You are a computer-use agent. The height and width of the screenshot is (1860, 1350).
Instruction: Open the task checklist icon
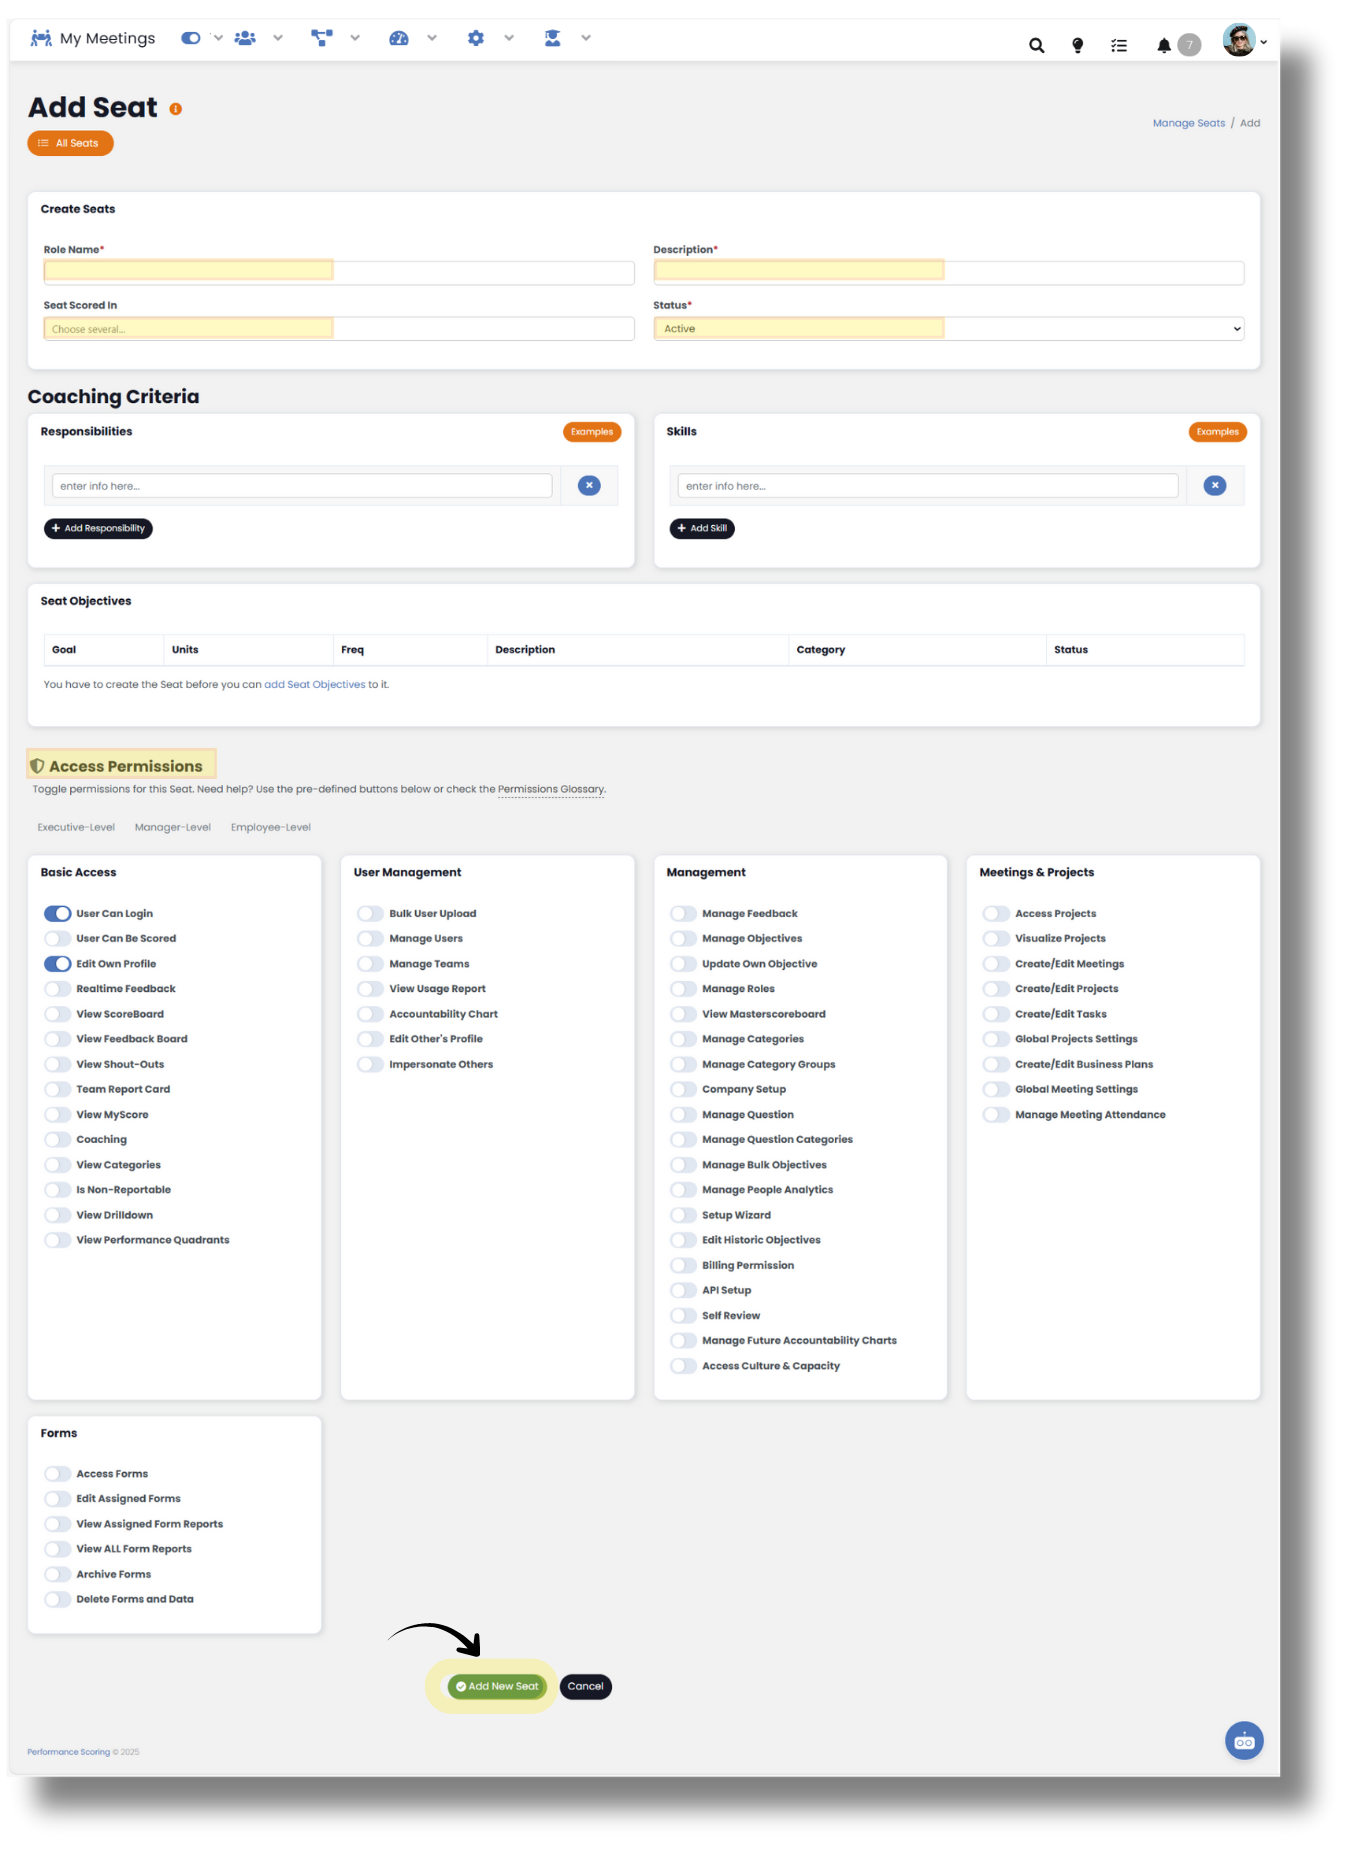point(1119,45)
